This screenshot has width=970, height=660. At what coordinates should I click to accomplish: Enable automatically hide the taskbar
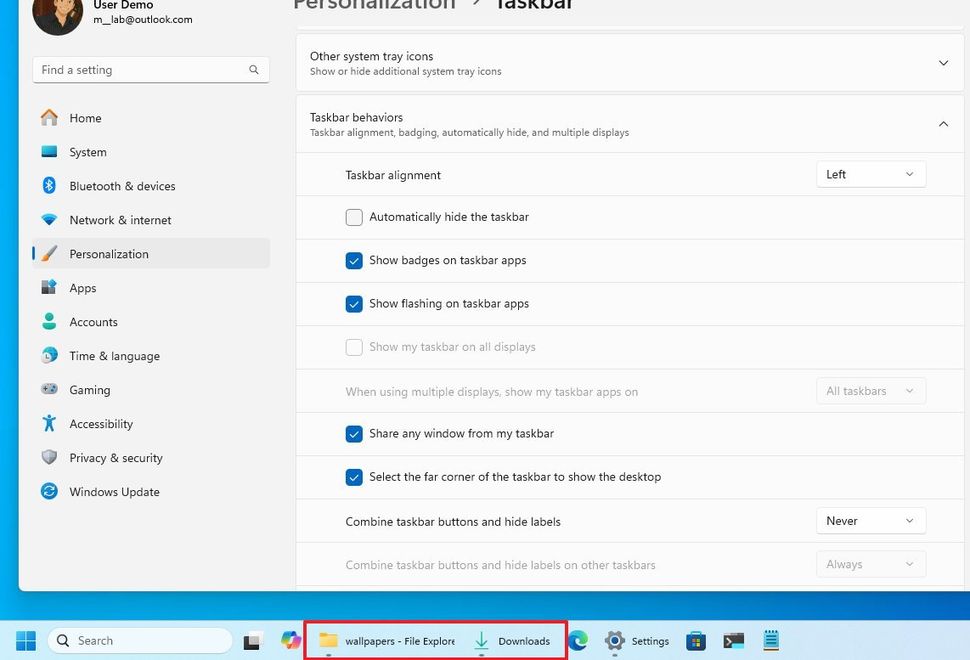[354, 217]
